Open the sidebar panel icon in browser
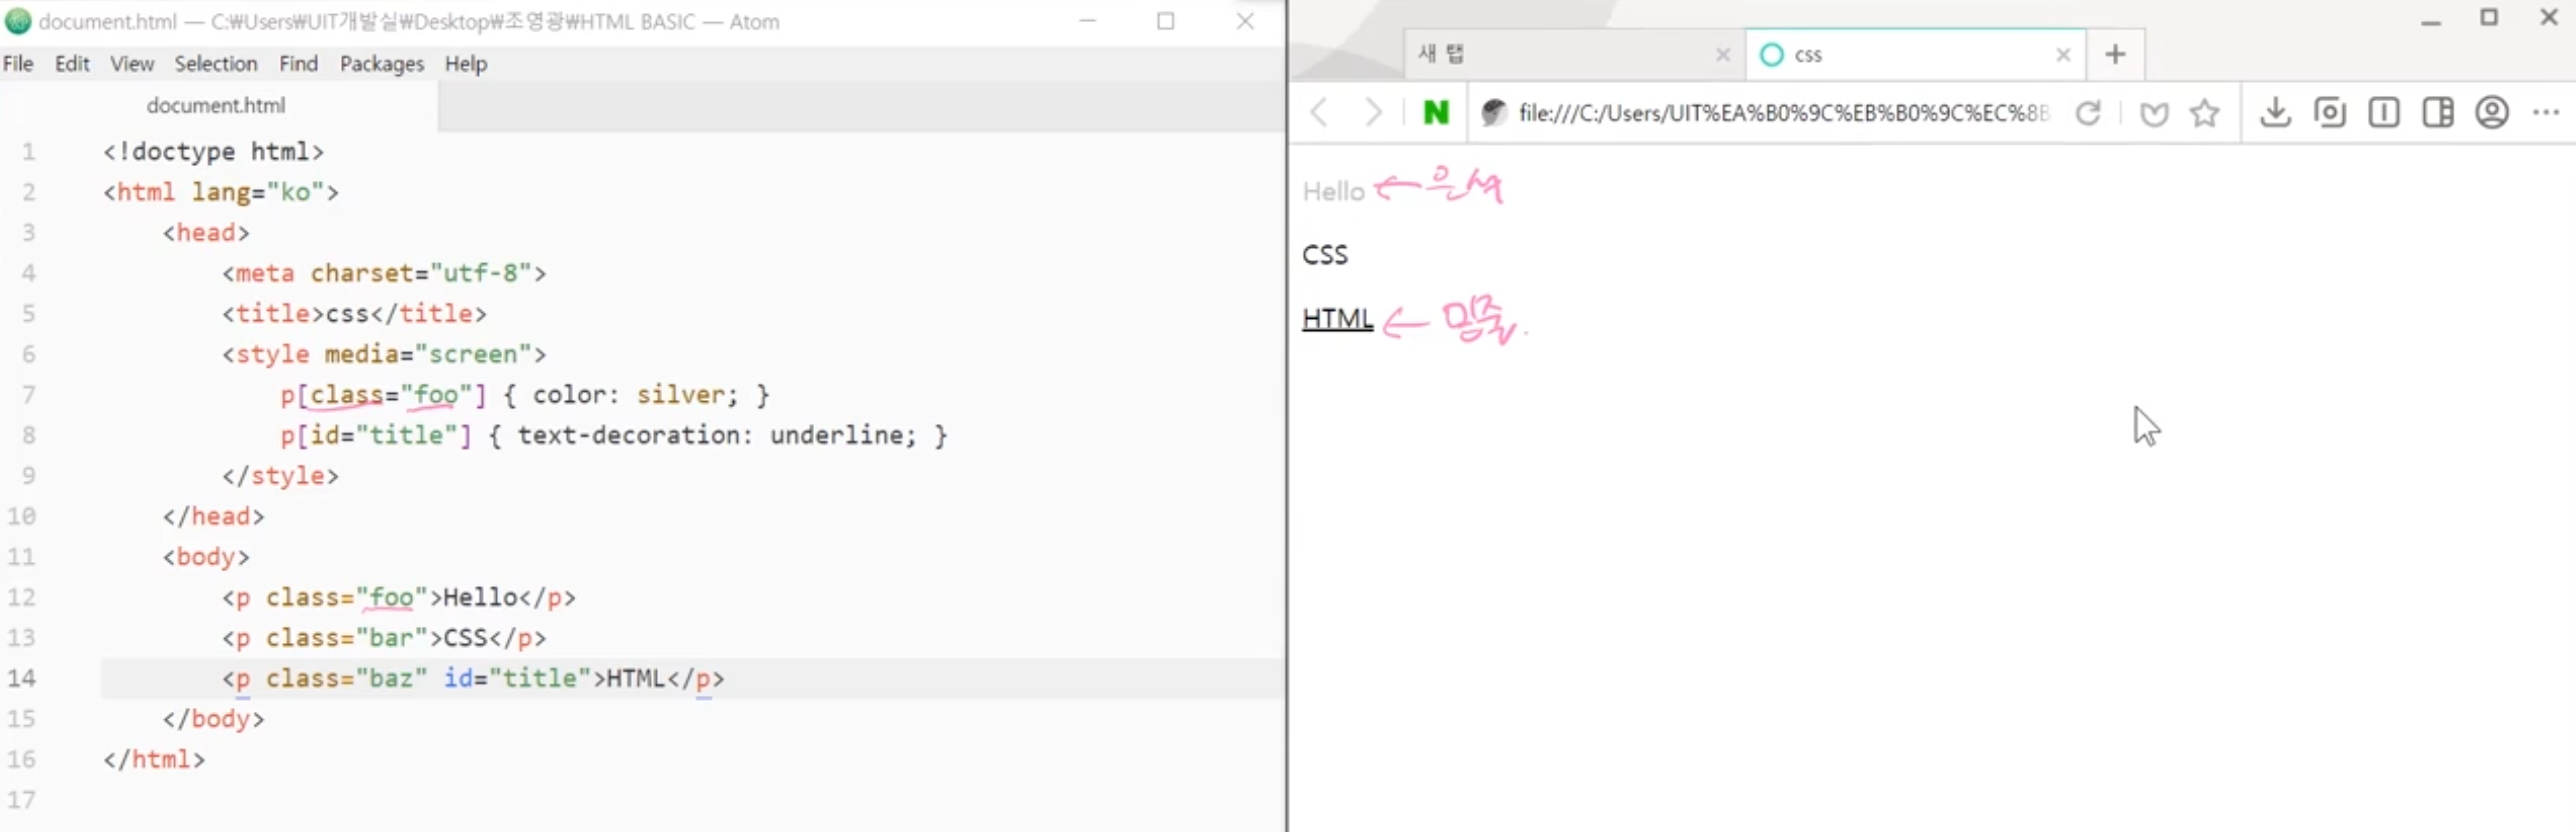 [x=2437, y=112]
